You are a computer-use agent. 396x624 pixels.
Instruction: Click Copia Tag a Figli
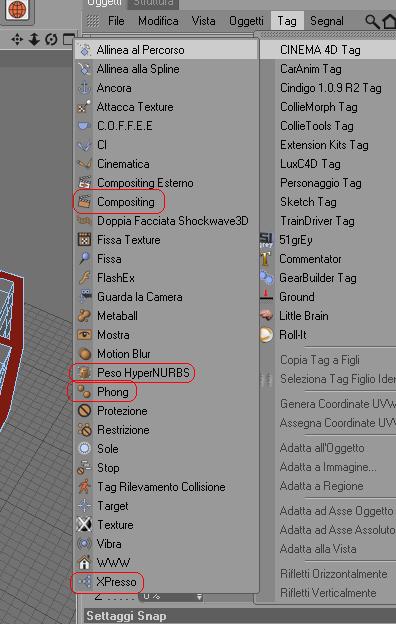pyautogui.click(x=320, y=360)
